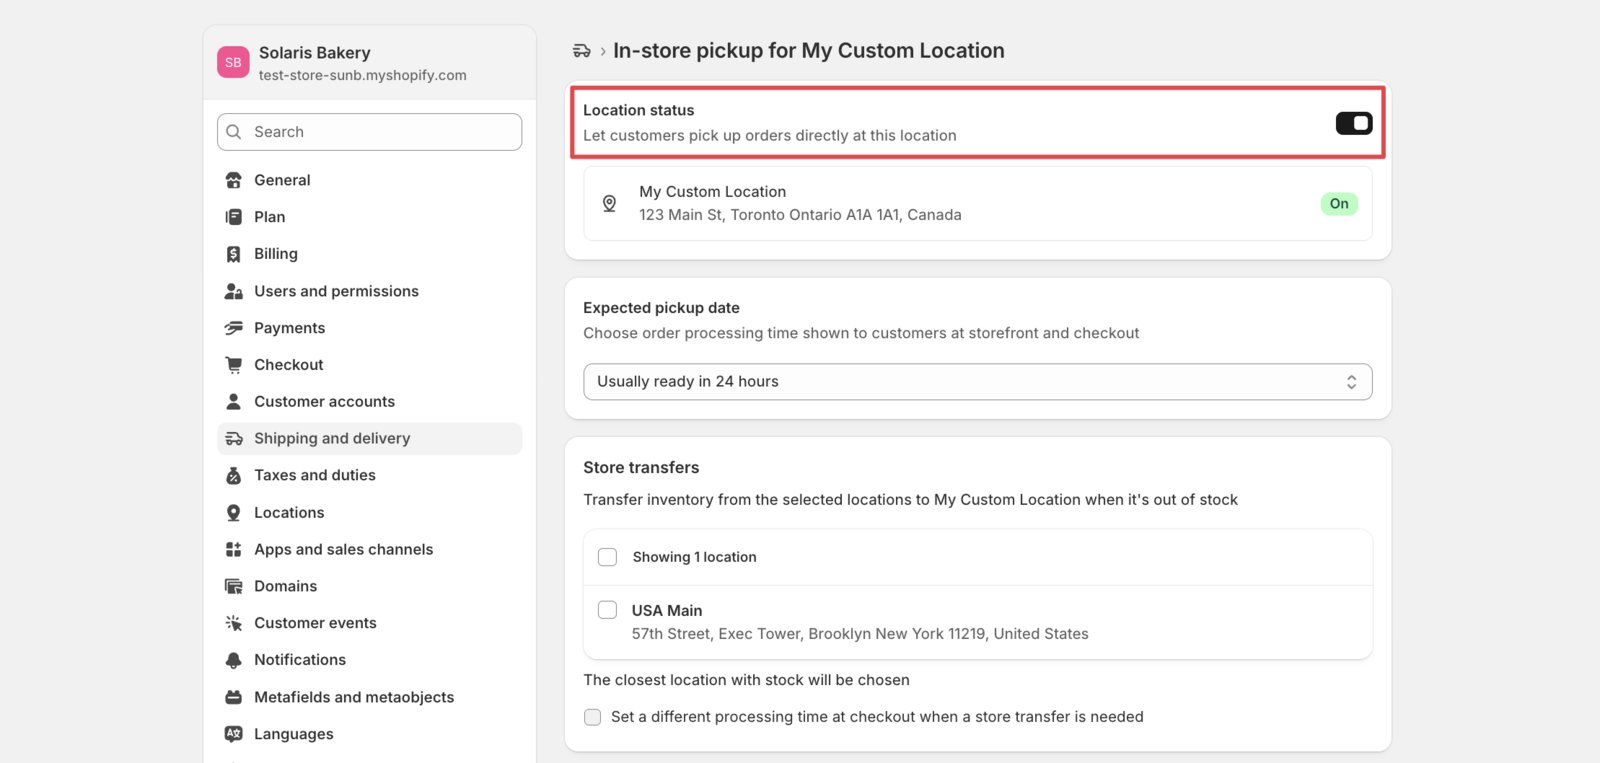Click the Location status label
Viewport: 1600px width, 763px height.
638,110
